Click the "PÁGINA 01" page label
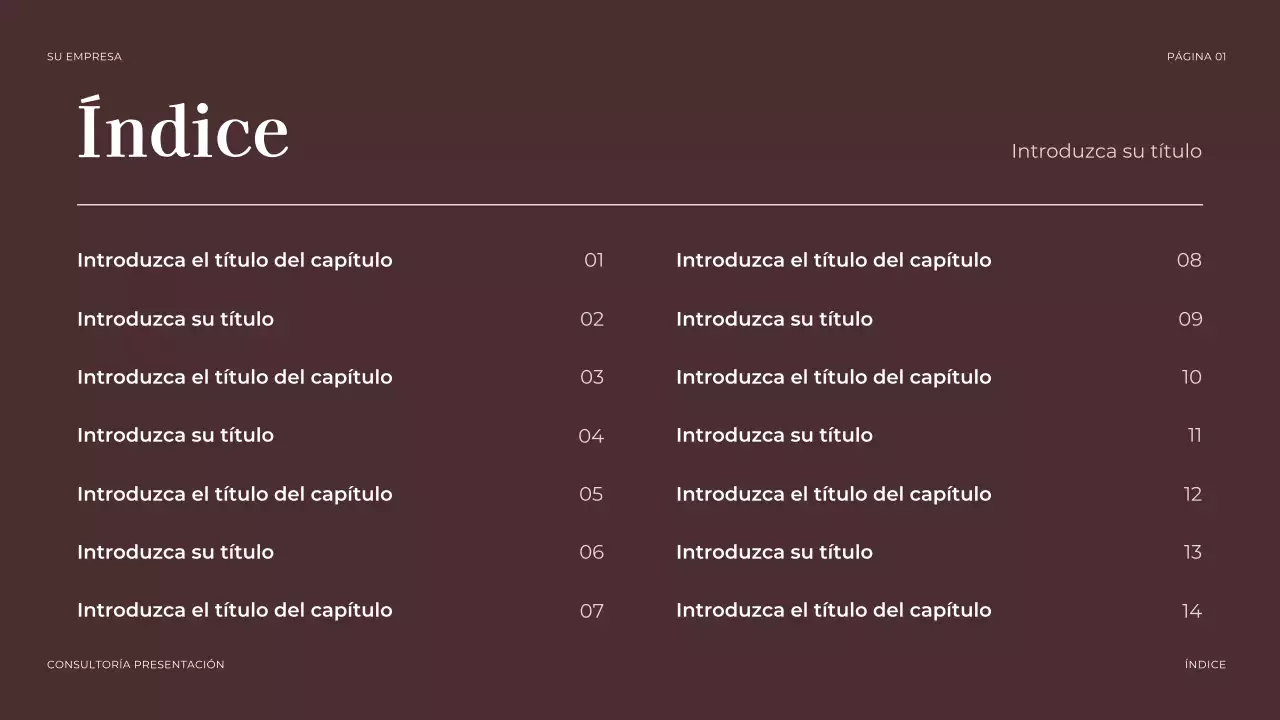The image size is (1280, 720). click(1196, 57)
